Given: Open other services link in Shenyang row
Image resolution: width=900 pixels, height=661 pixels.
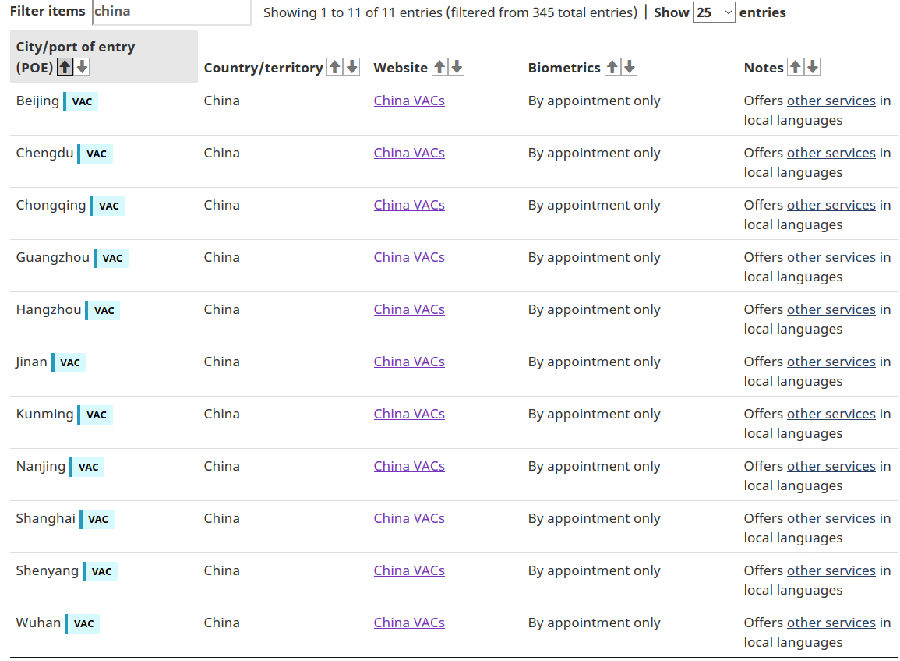Looking at the screenshot, I should click(831, 570).
